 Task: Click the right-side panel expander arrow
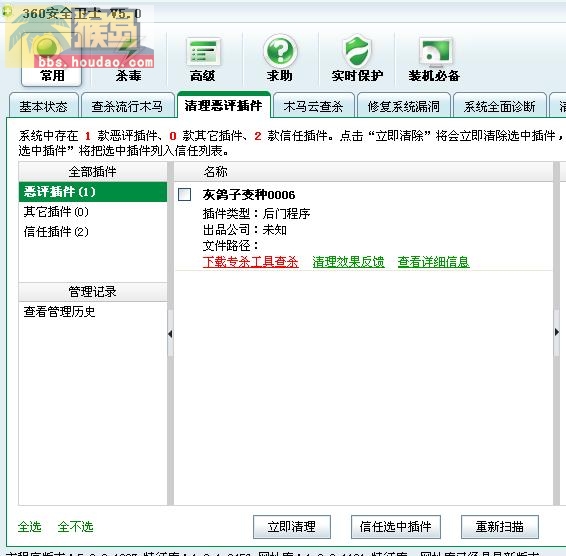(x=557, y=332)
